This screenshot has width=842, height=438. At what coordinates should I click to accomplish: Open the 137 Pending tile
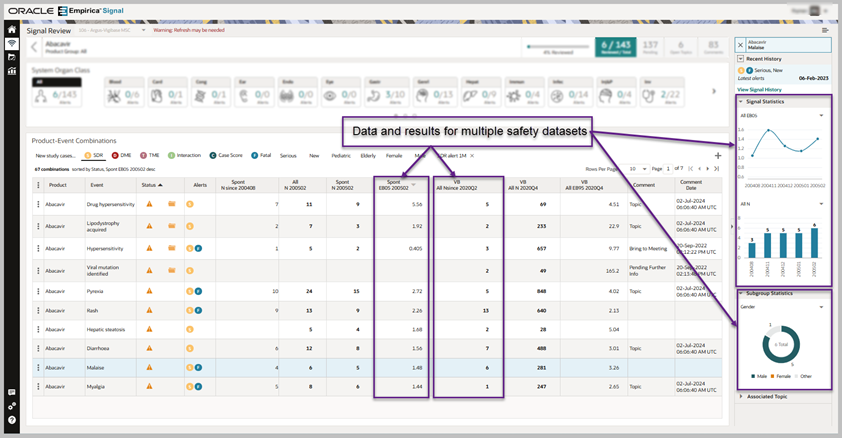650,47
